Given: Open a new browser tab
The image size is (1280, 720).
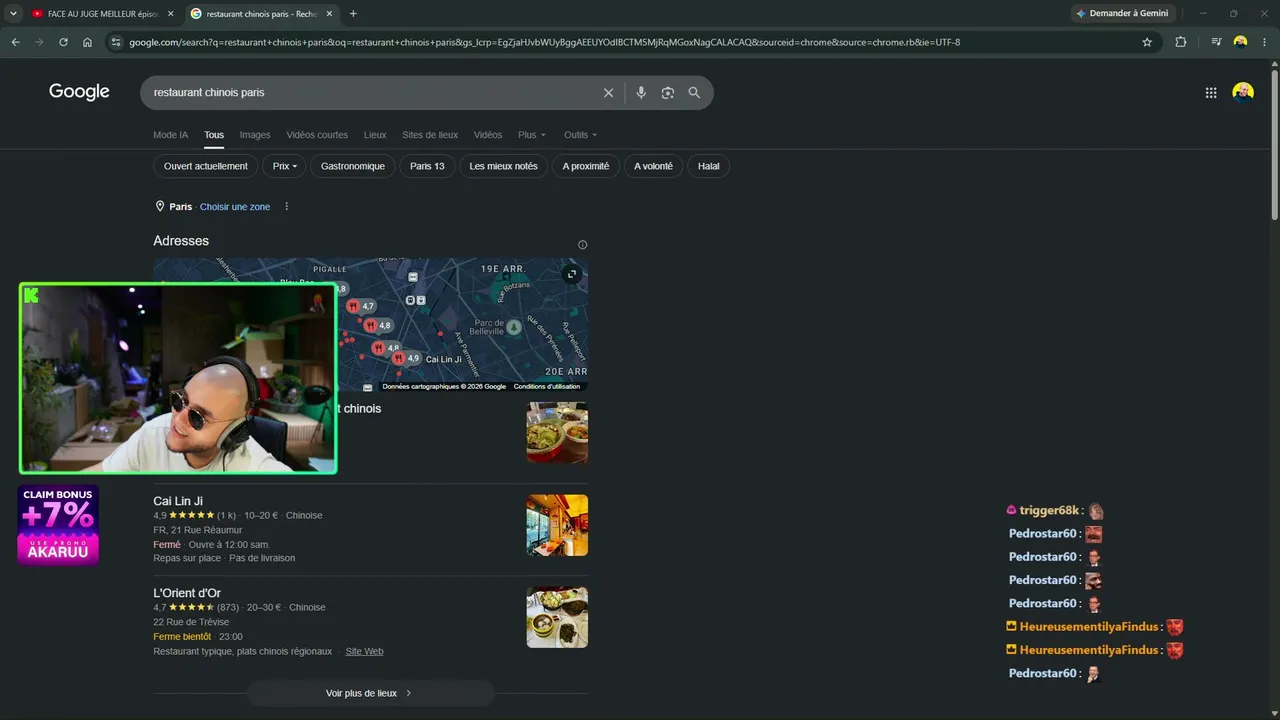Looking at the screenshot, I should coord(353,14).
